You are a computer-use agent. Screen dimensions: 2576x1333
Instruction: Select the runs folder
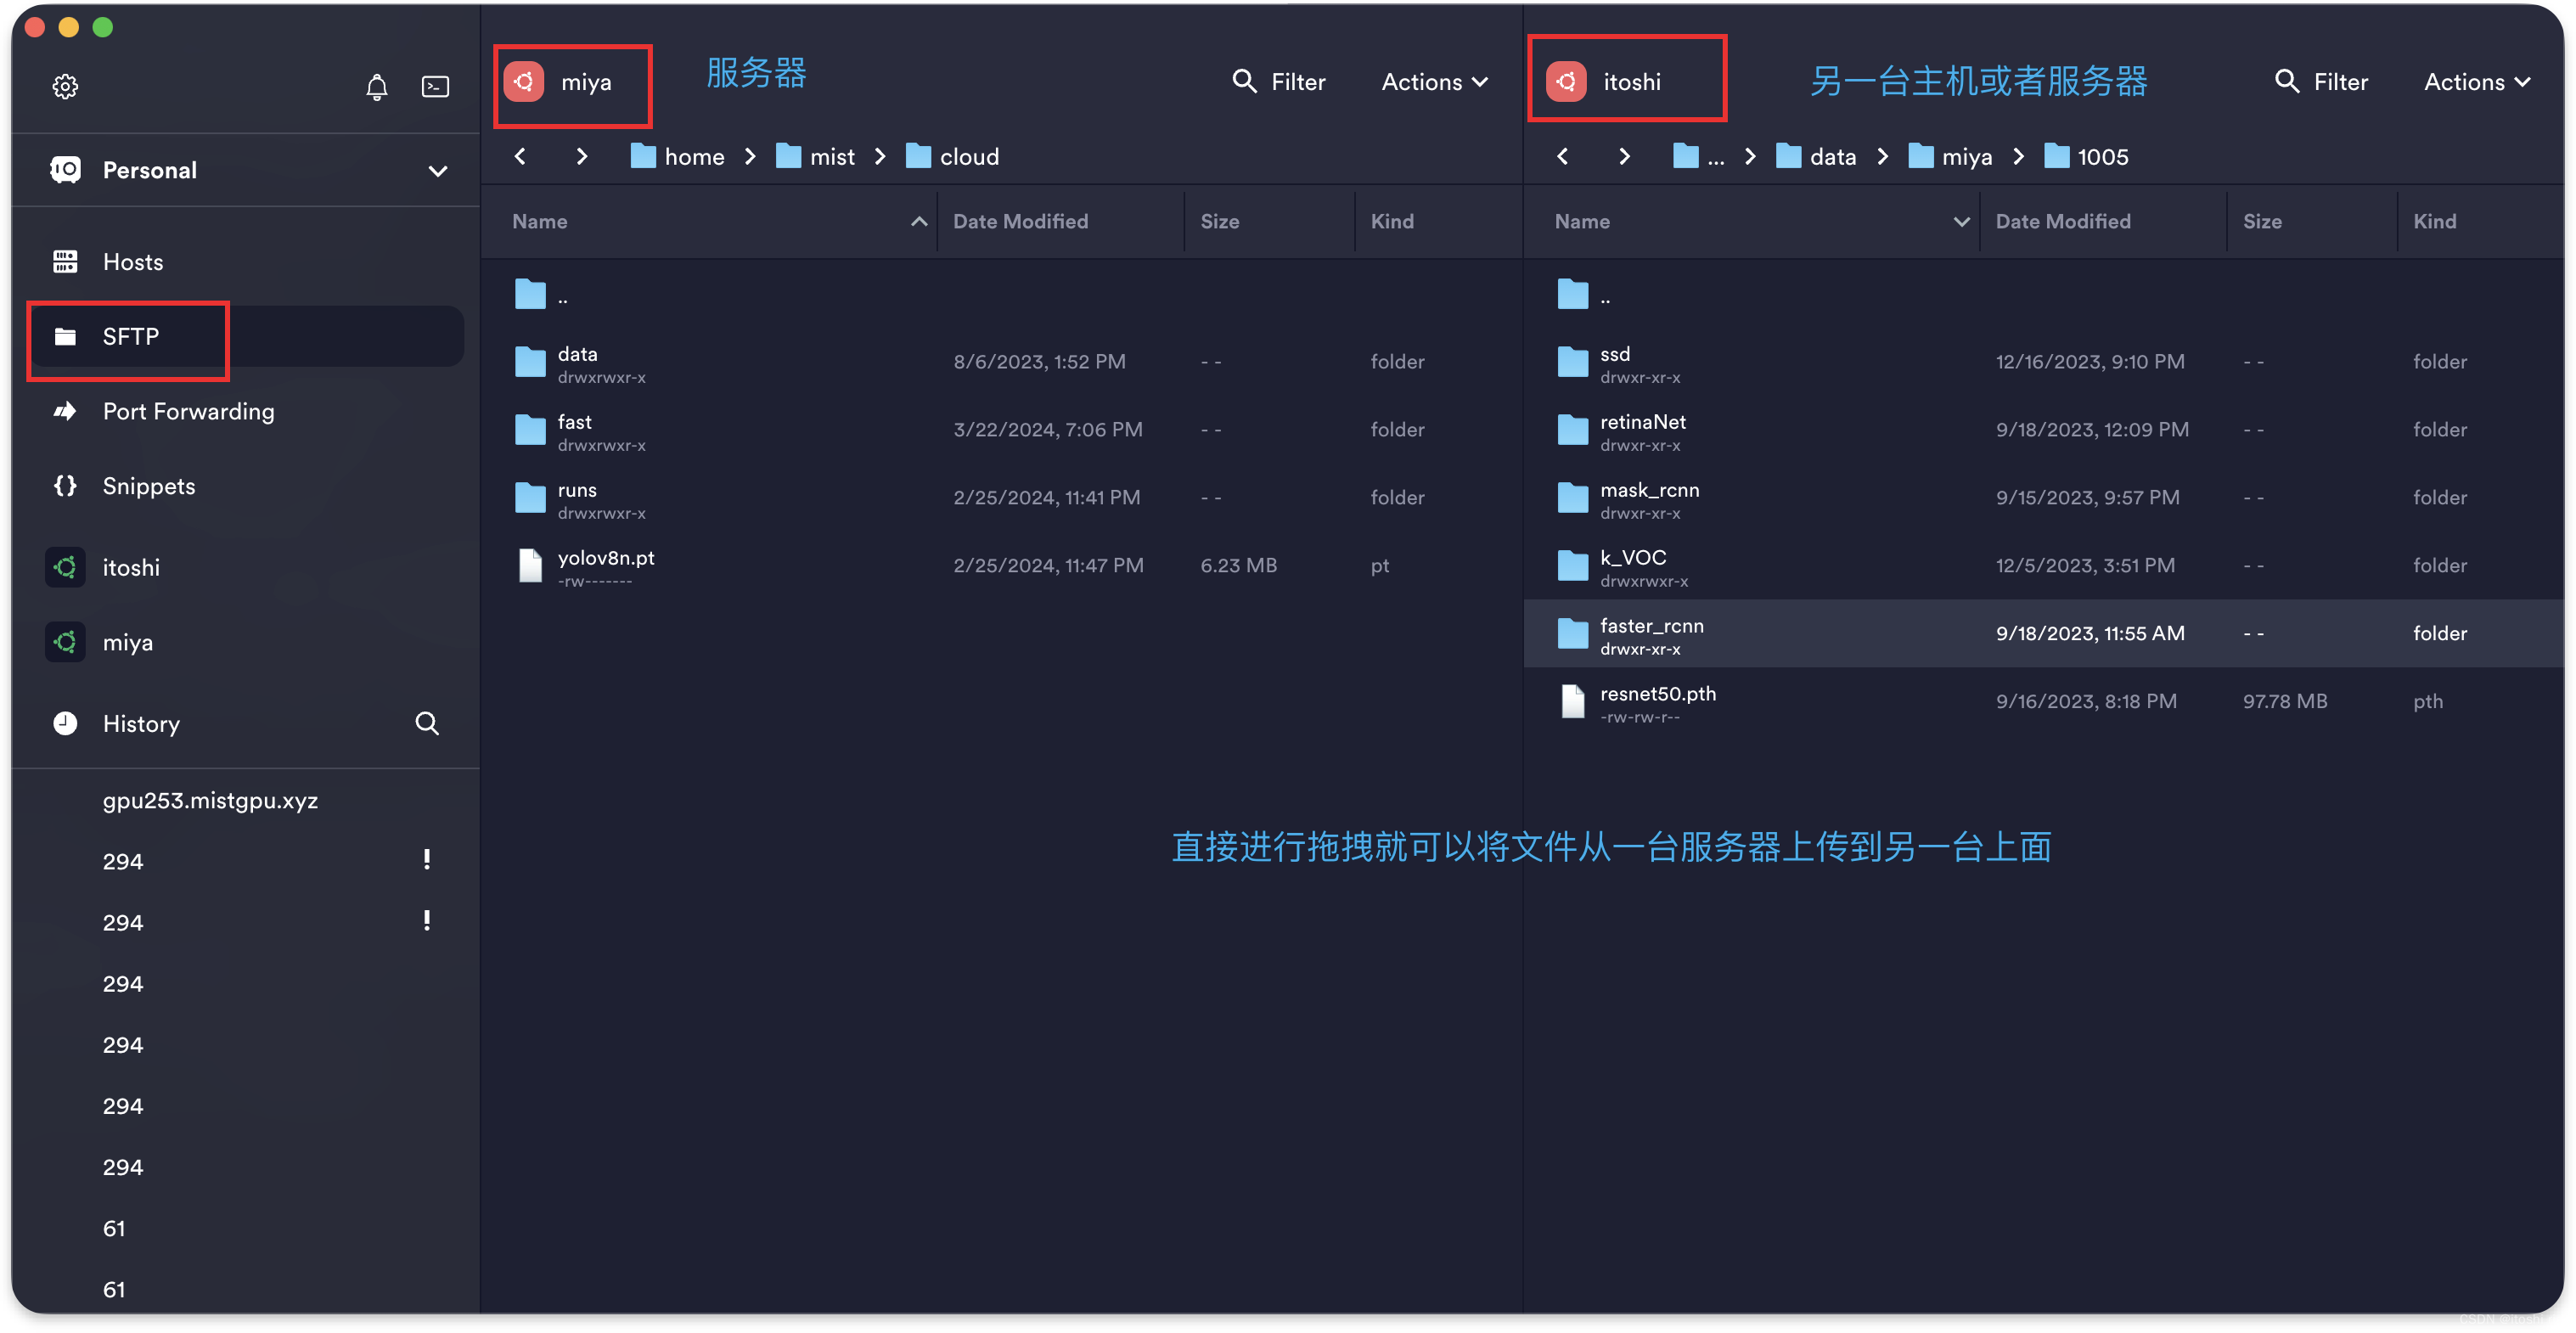[1002, 498]
